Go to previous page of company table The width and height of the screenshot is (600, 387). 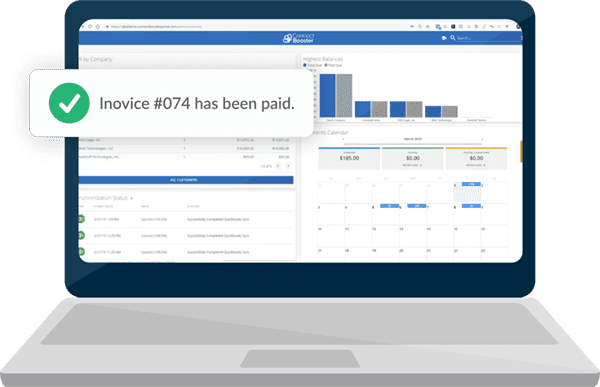point(278,166)
